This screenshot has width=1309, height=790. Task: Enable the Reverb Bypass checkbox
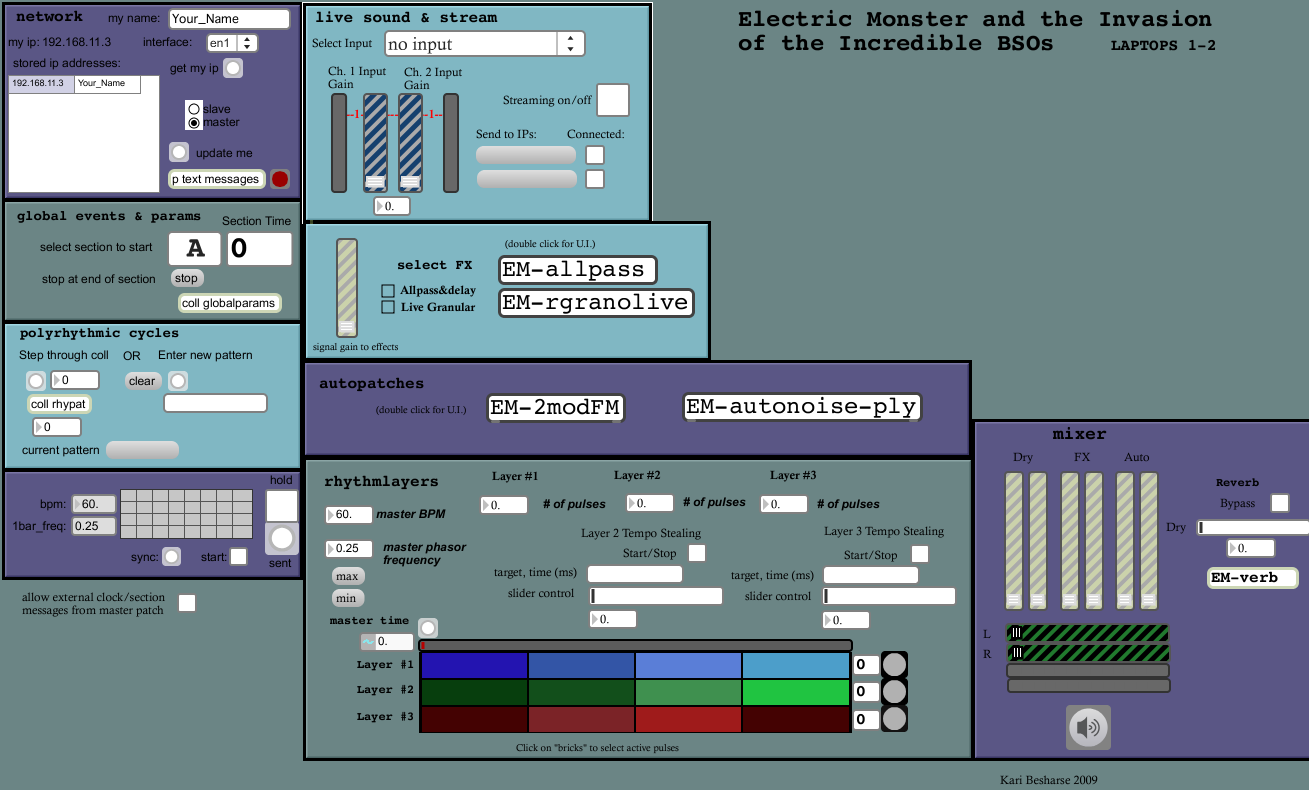pos(1279,503)
